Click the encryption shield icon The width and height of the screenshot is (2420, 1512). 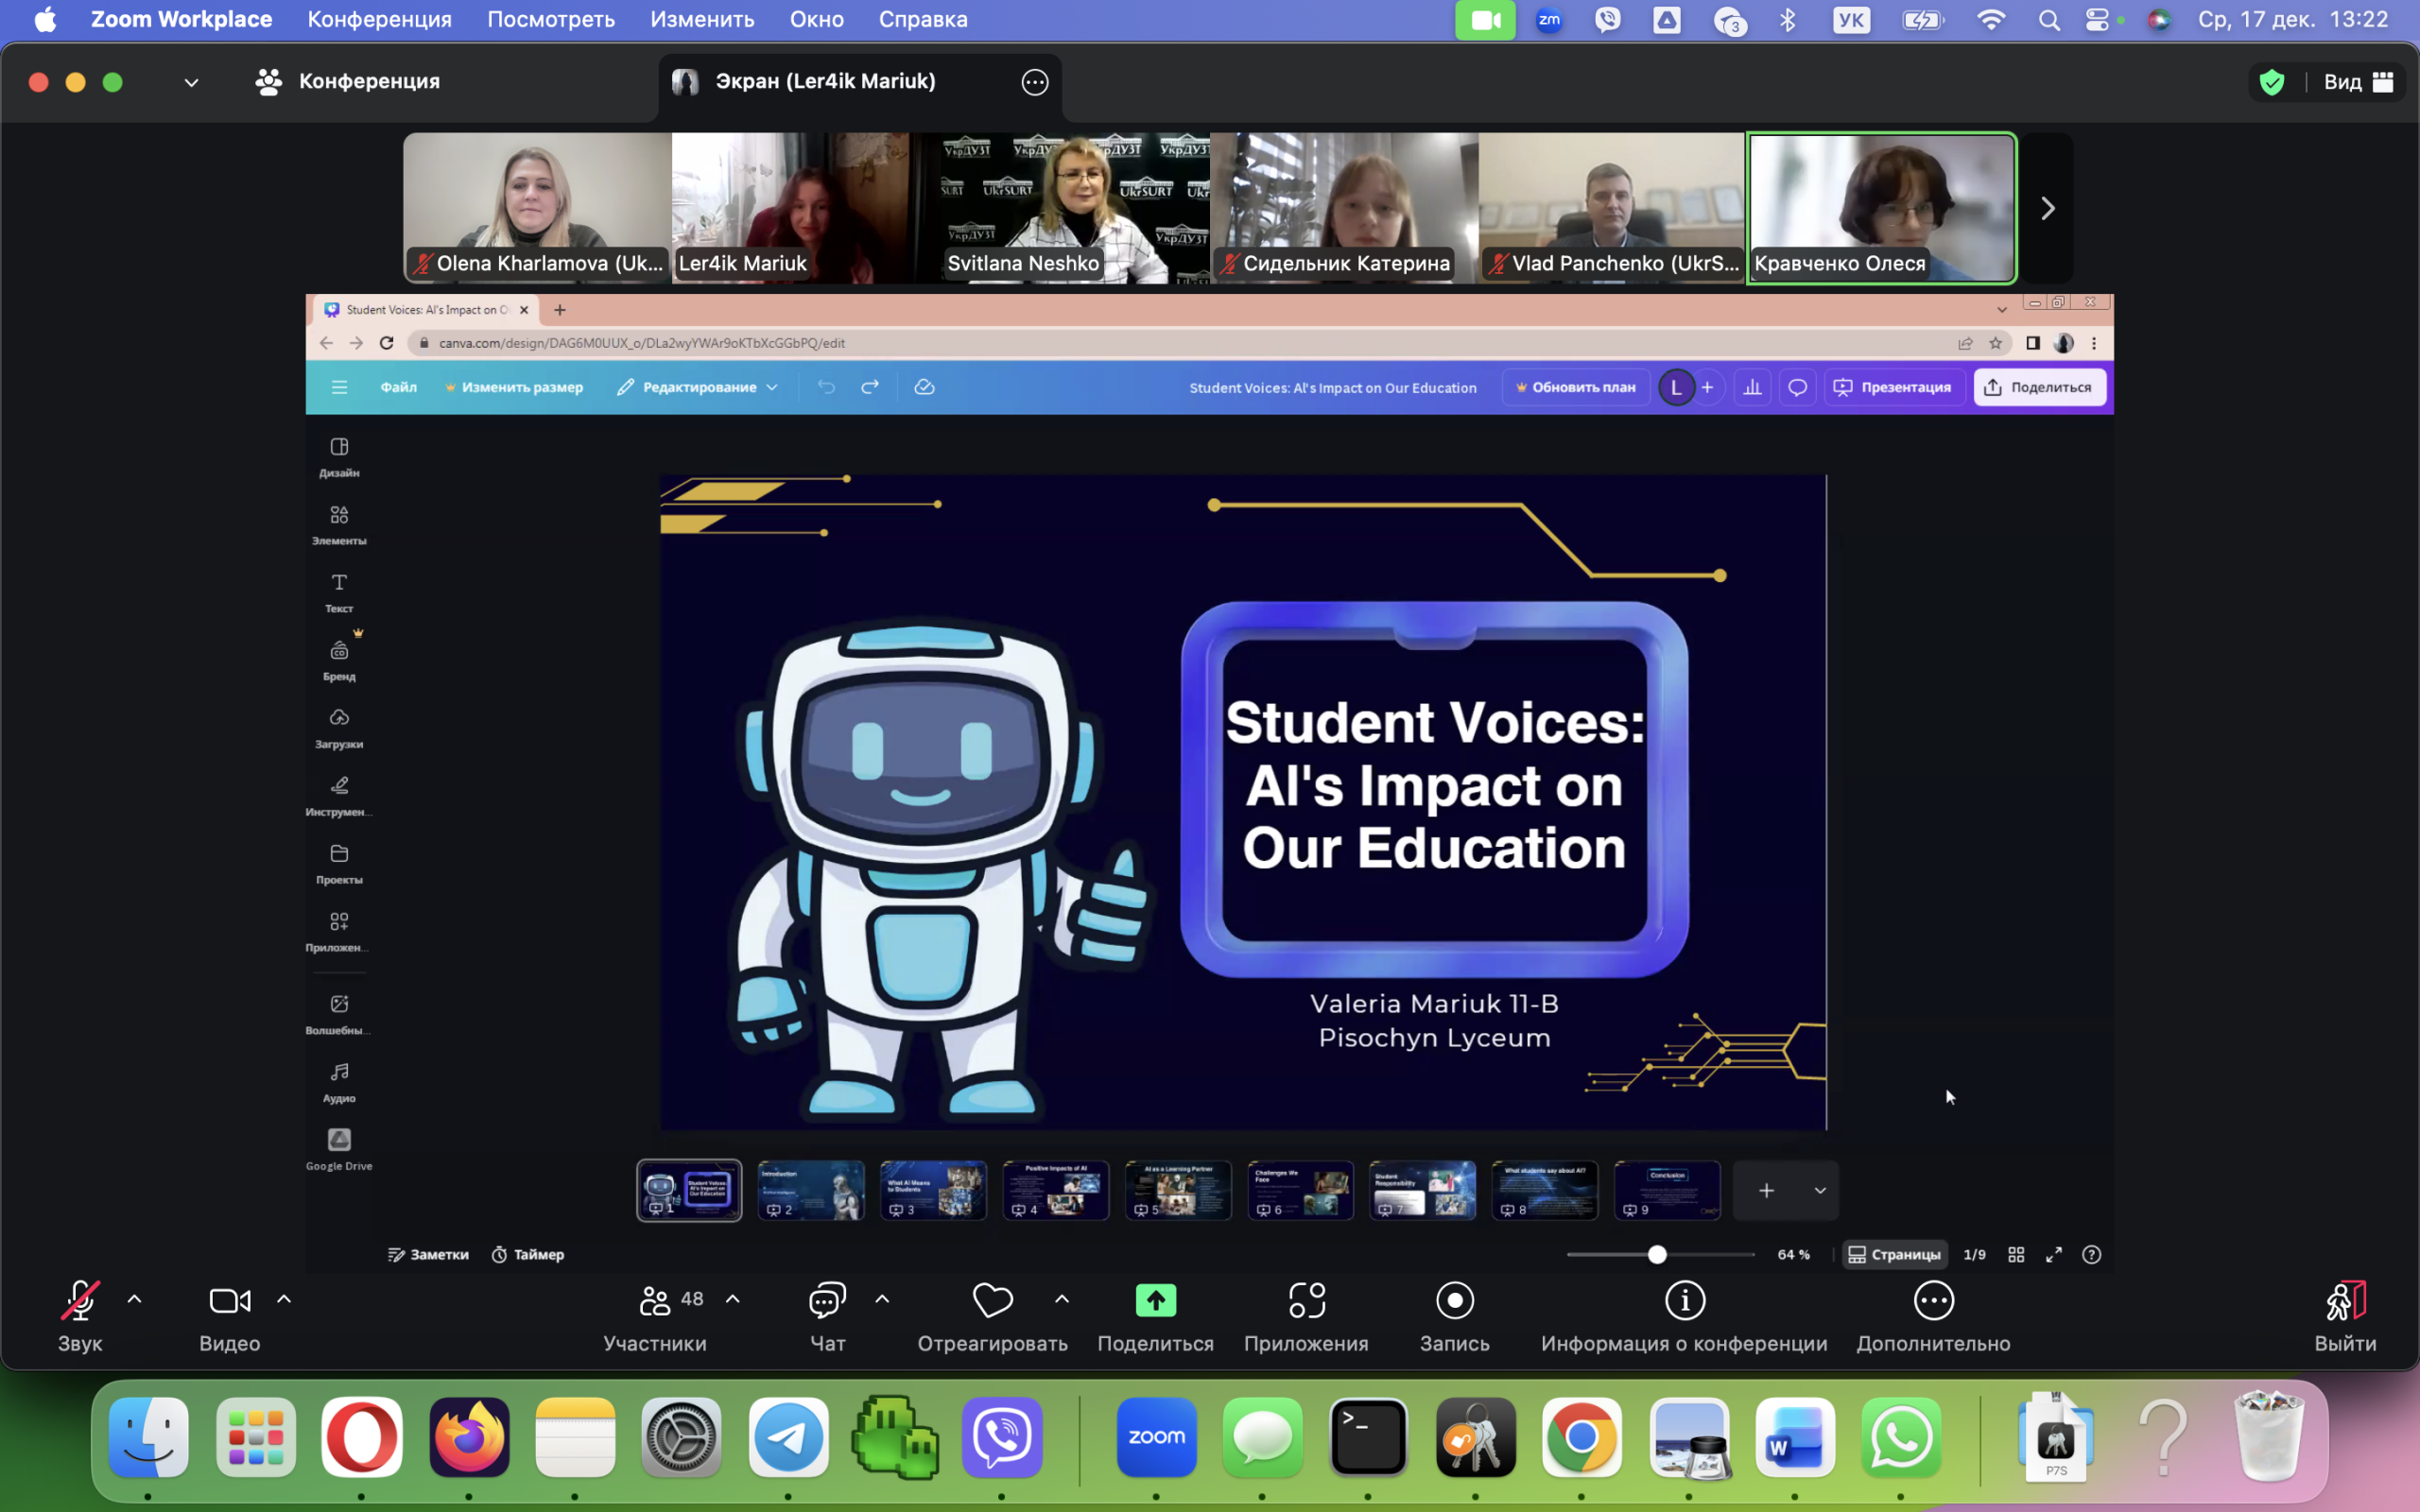[x=2271, y=82]
